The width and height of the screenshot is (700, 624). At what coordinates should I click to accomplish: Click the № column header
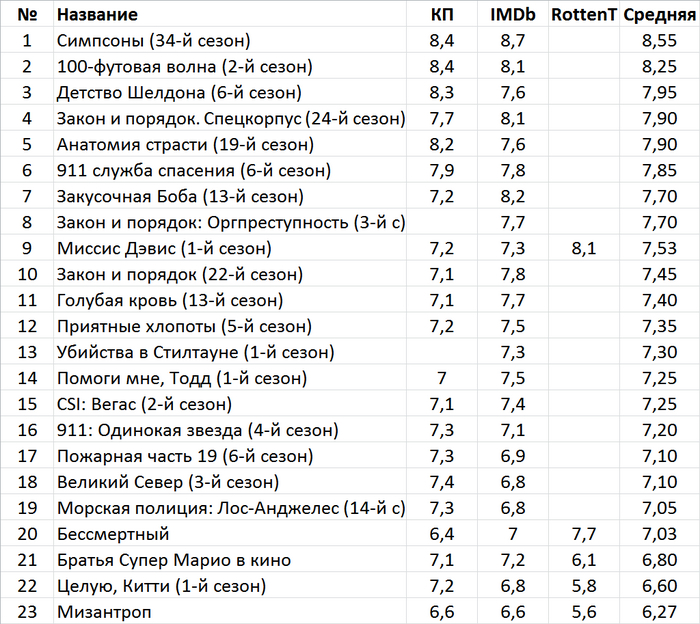click(x=28, y=15)
